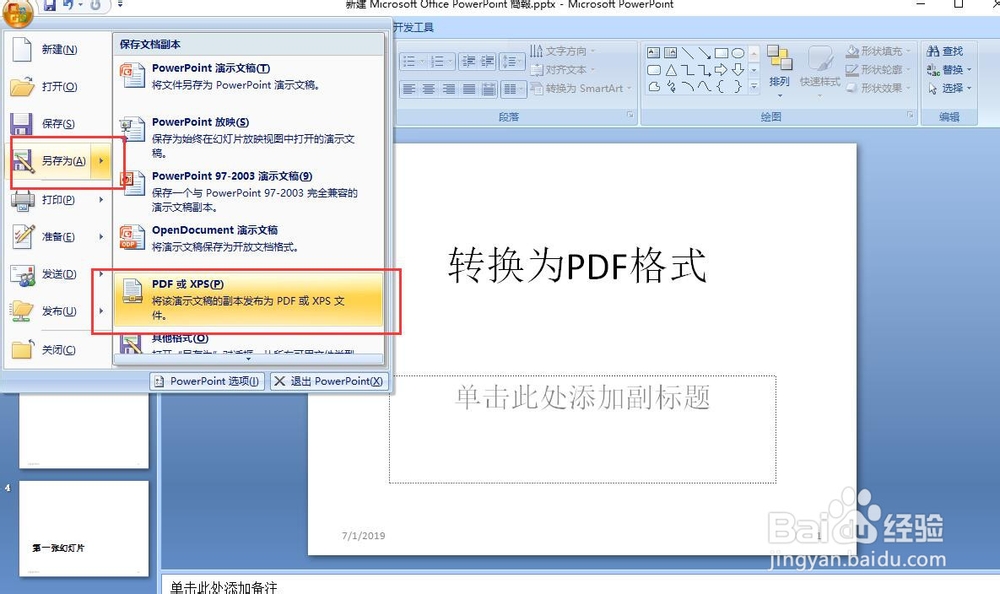Open 形状效果 shape effects menu

[879, 87]
